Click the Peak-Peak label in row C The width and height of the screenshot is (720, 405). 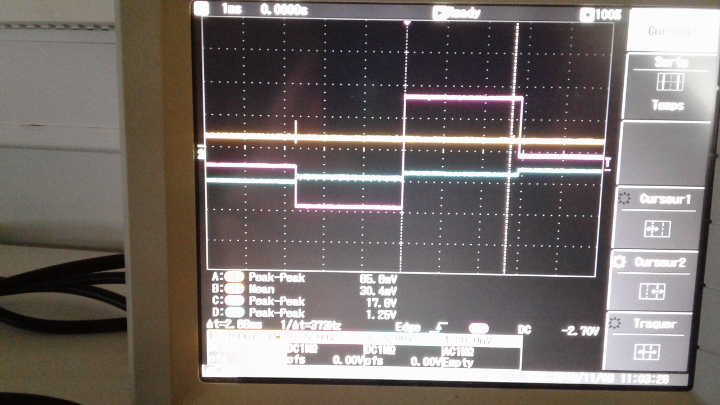[x=276, y=301]
